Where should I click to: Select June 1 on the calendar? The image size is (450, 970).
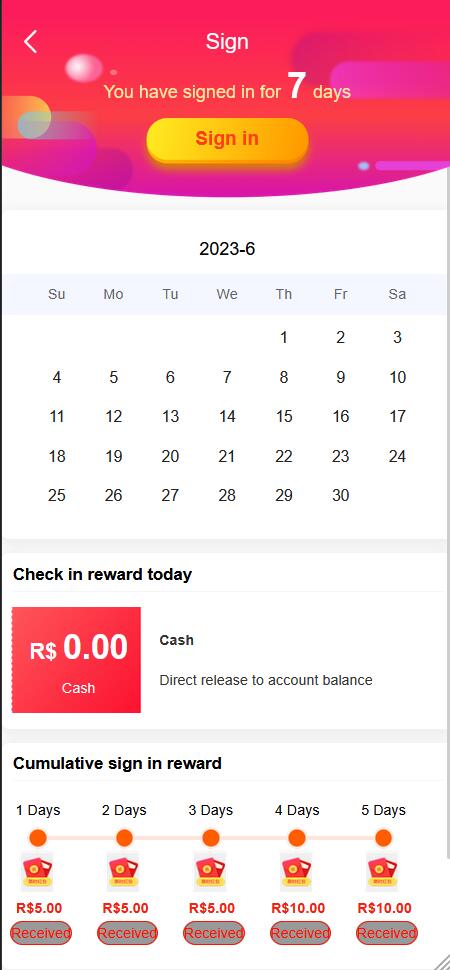tap(283, 337)
